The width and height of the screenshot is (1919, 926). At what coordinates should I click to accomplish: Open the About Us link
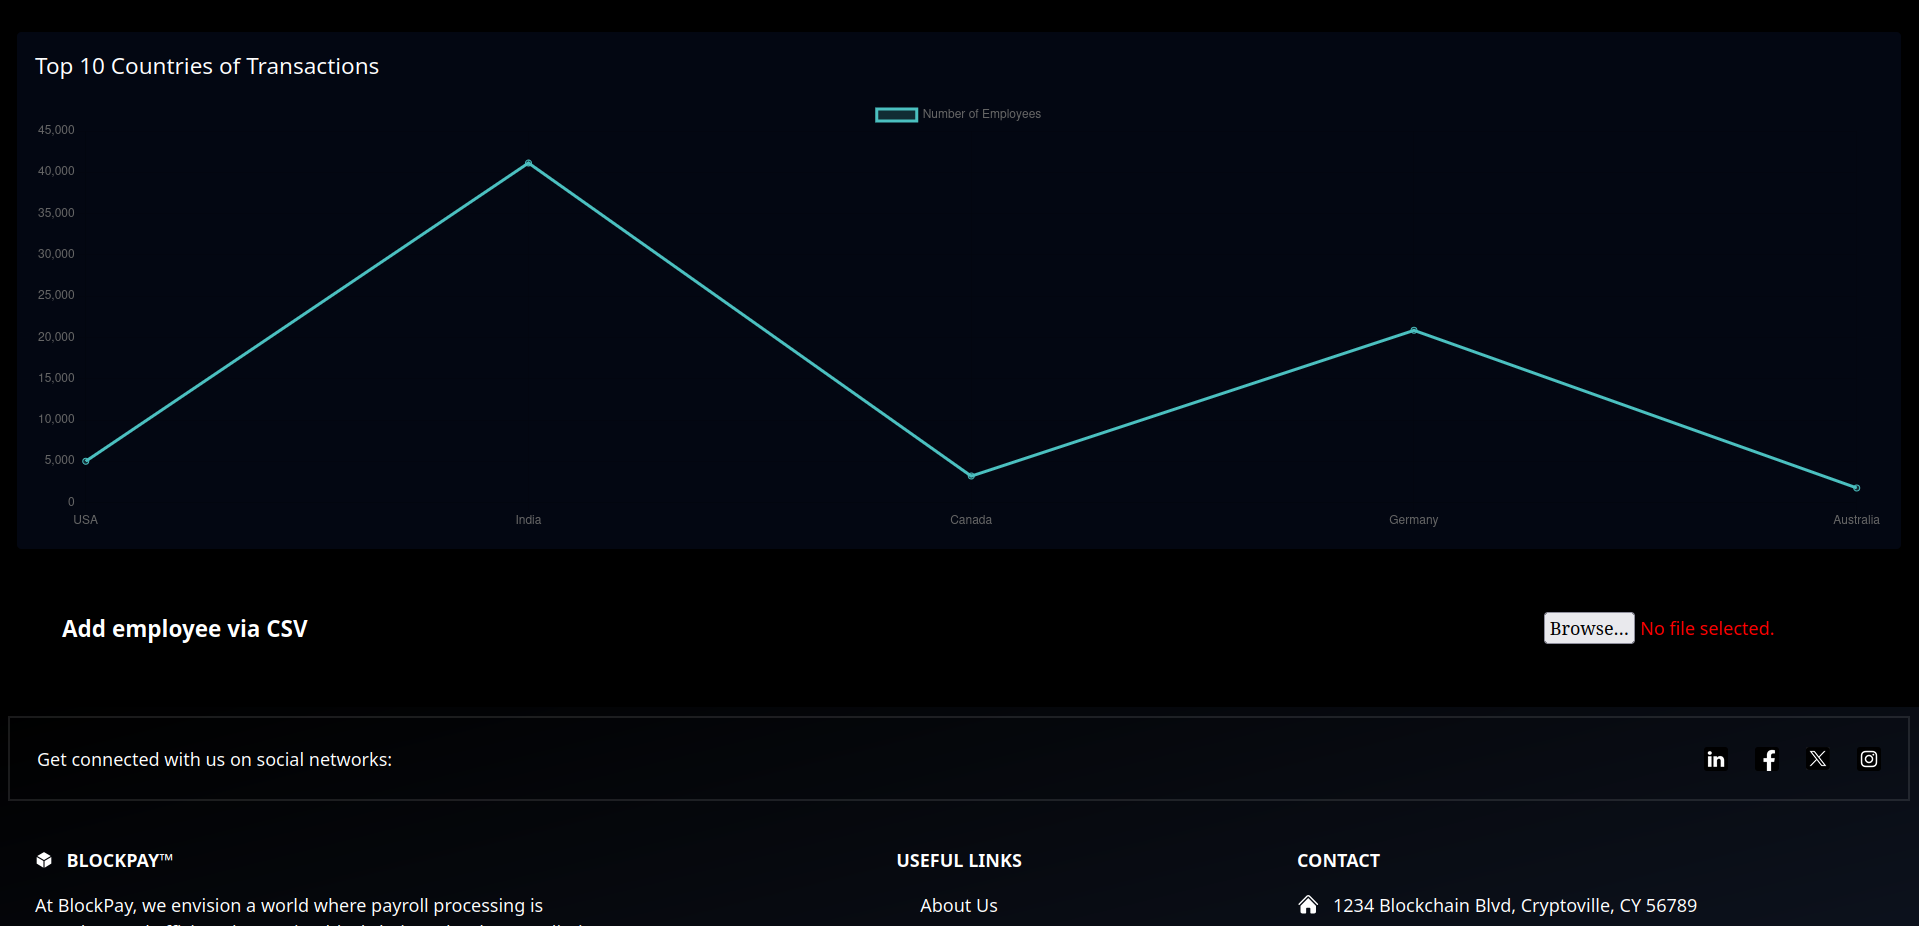tap(958, 905)
